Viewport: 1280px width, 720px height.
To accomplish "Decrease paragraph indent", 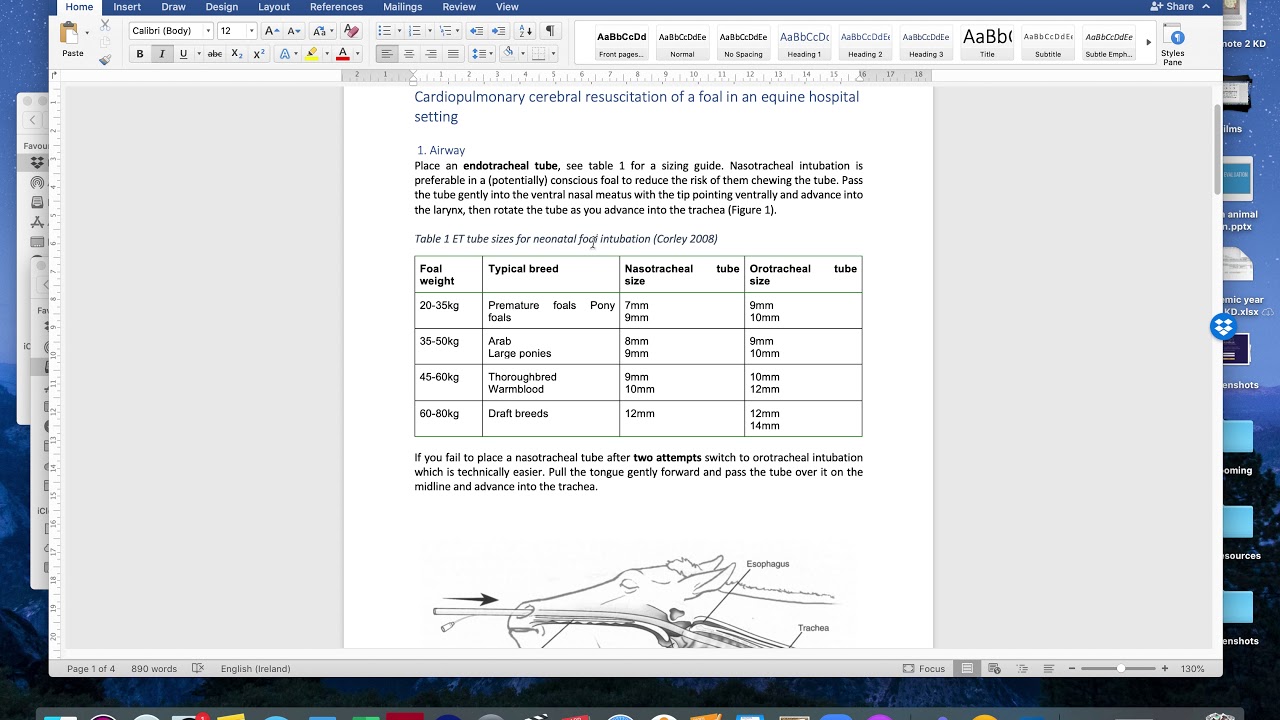I will (x=477, y=31).
